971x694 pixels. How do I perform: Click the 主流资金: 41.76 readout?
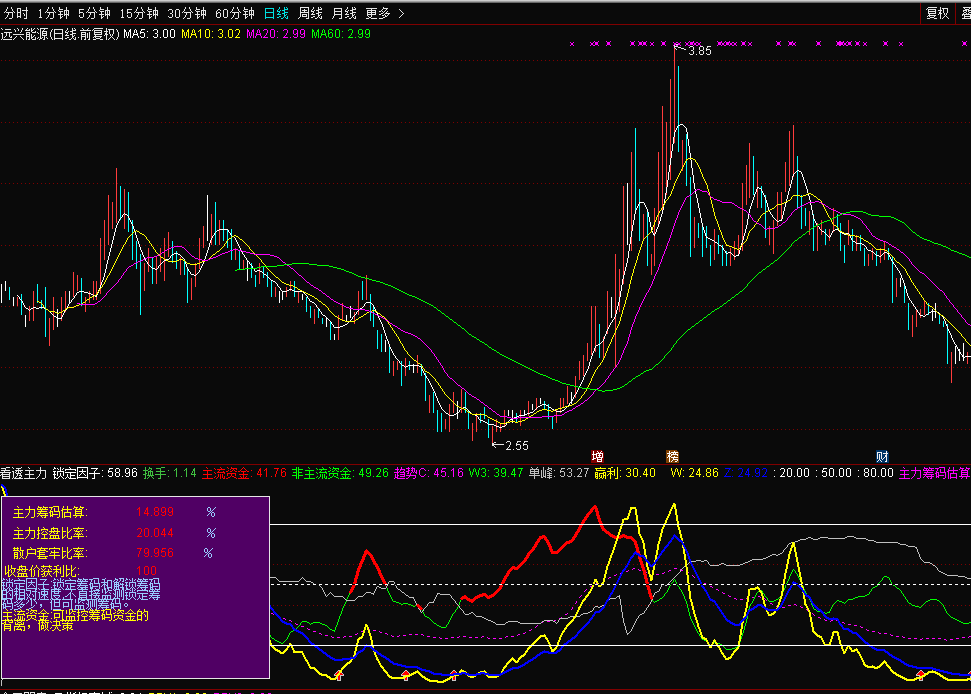[x=244, y=474]
